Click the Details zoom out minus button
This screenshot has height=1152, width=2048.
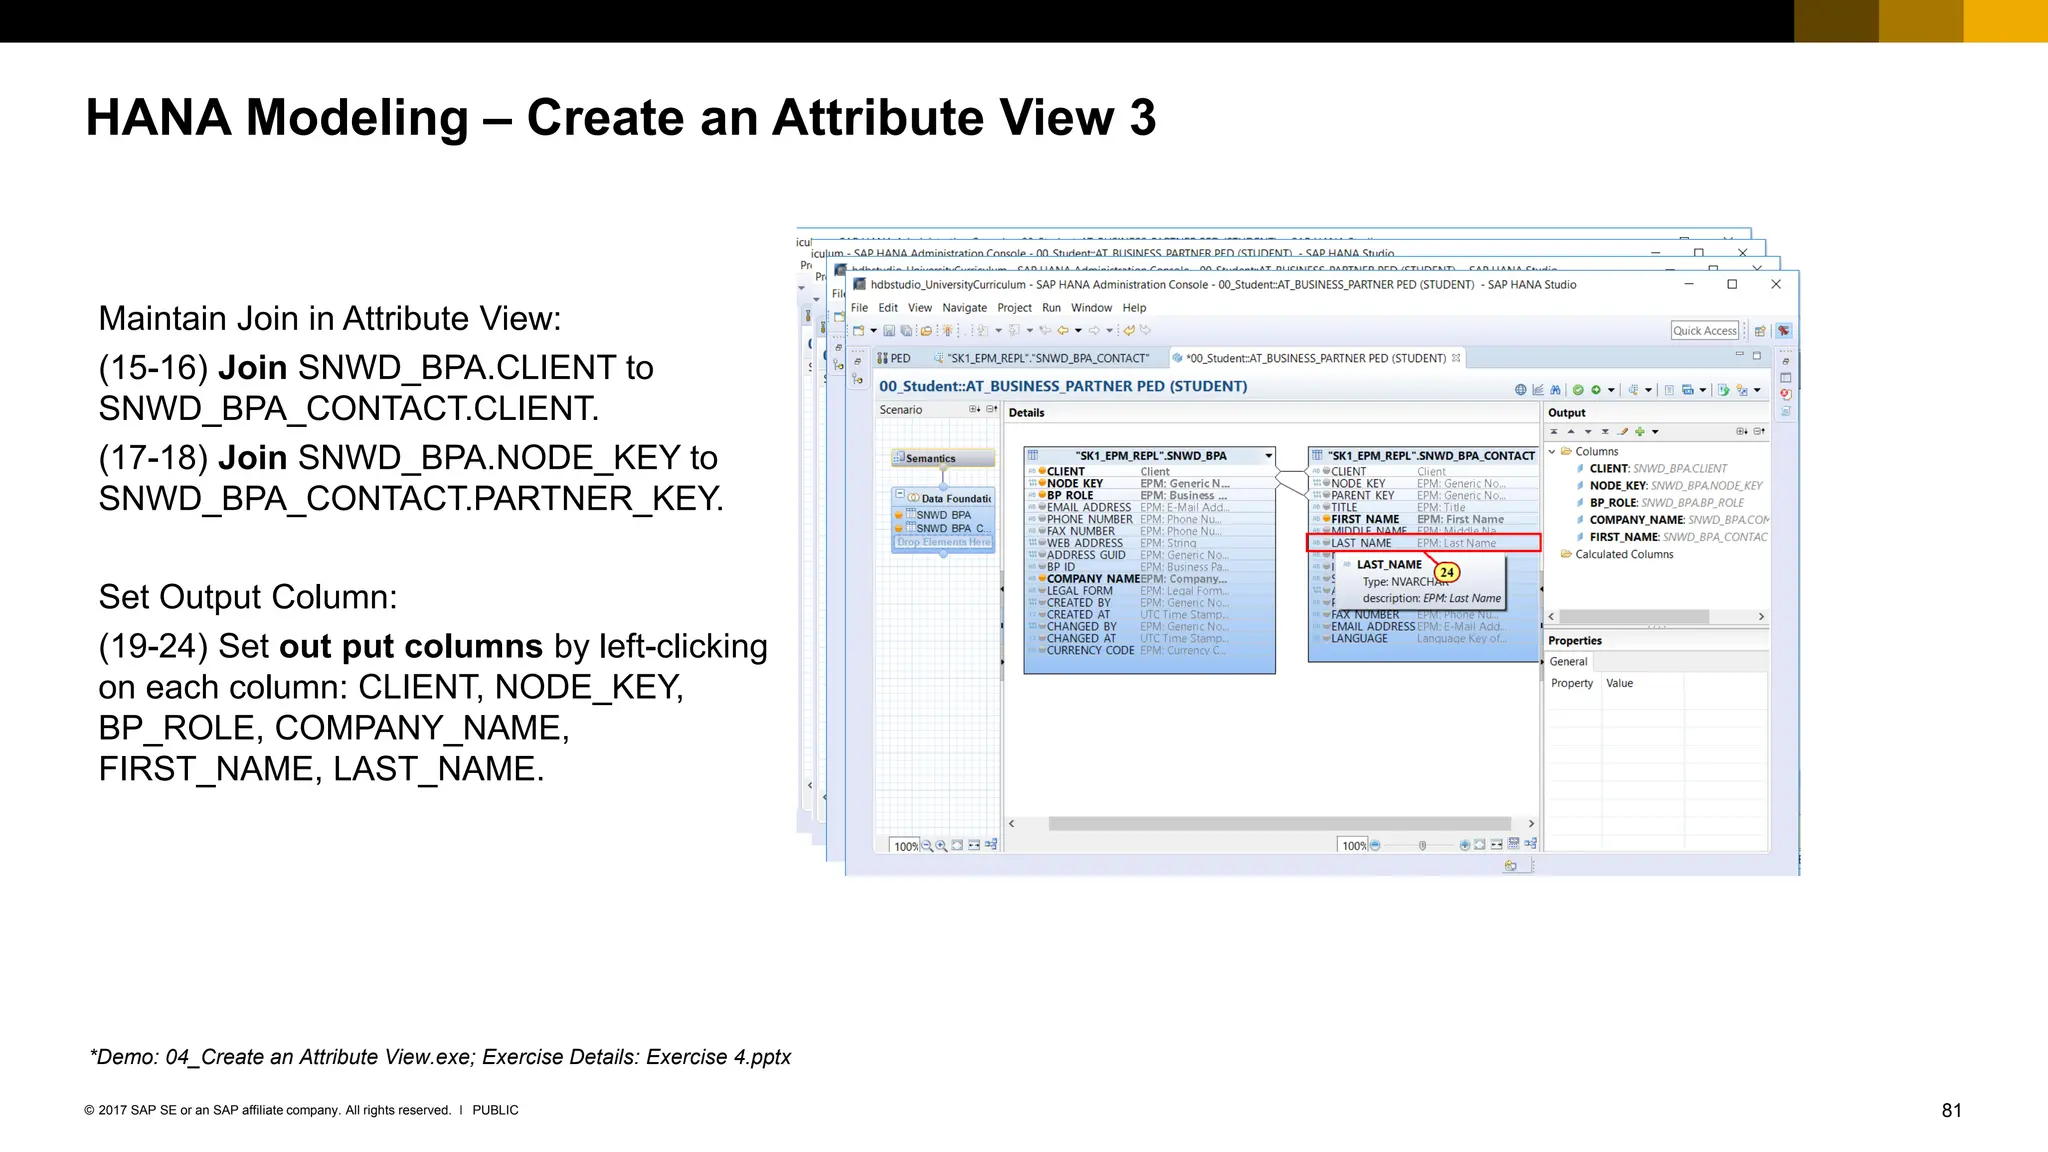[x=1375, y=846]
